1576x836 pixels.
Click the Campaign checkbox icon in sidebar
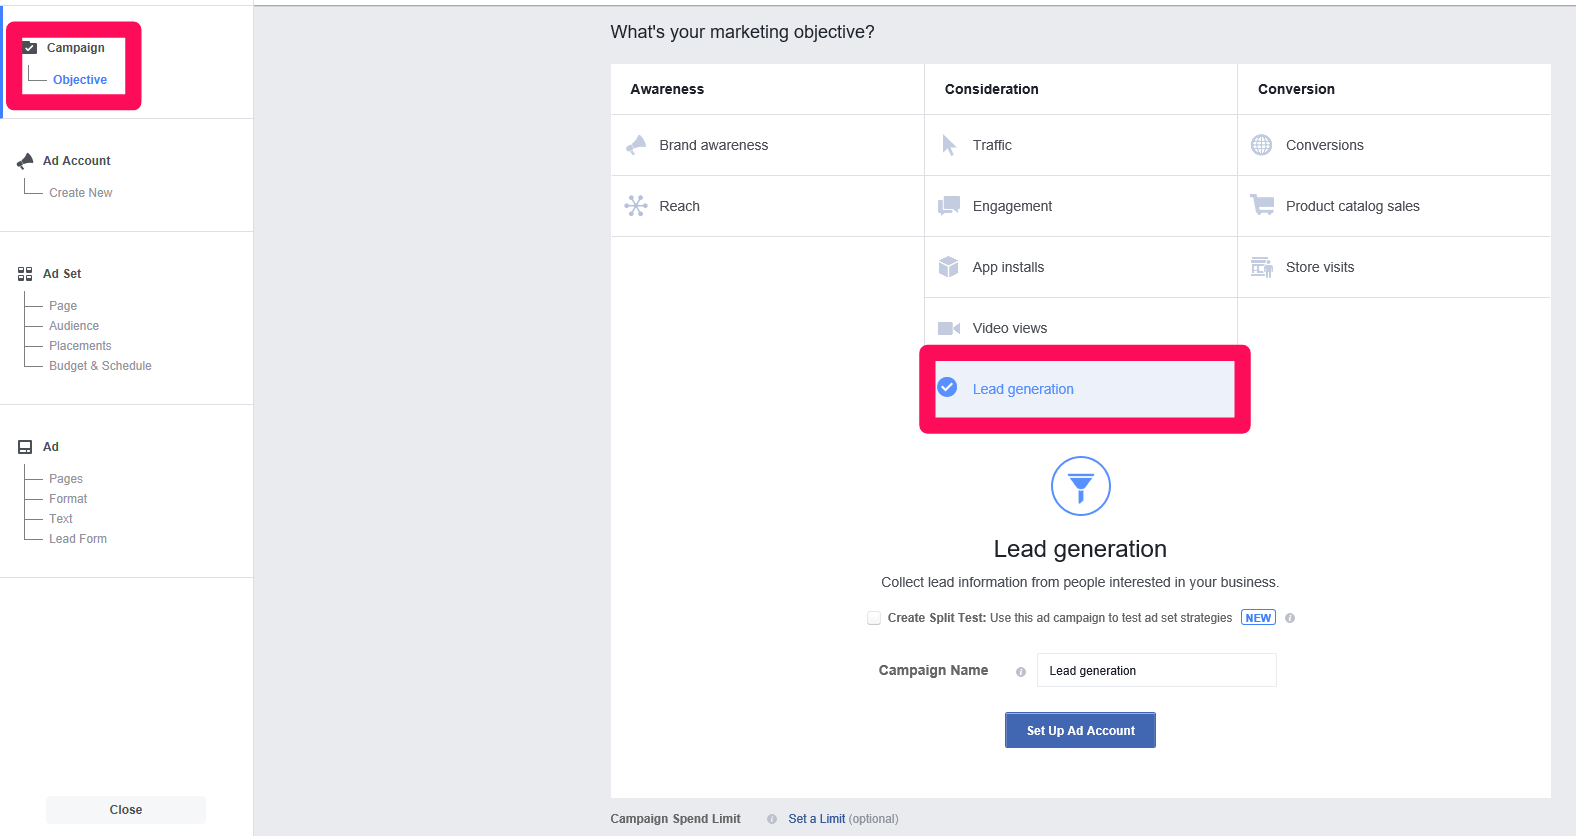click(30, 47)
